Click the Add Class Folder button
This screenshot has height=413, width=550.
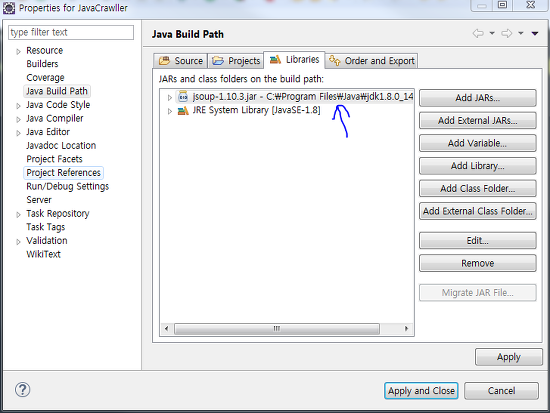(477, 188)
